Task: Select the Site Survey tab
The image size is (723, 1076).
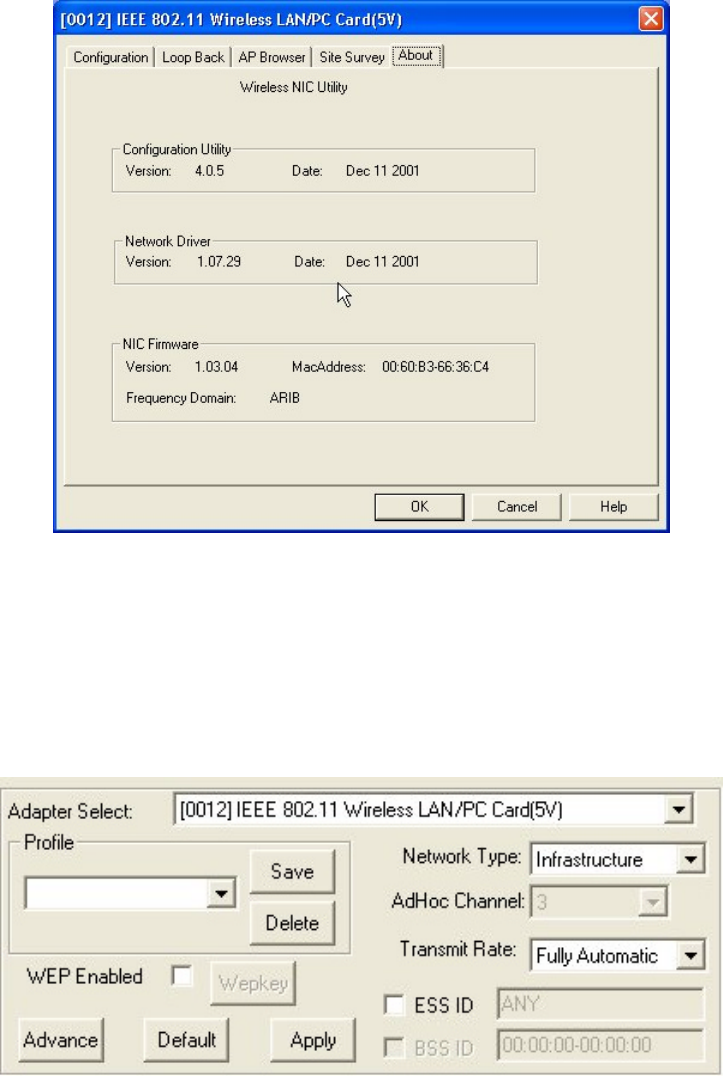Action: (352, 58)
